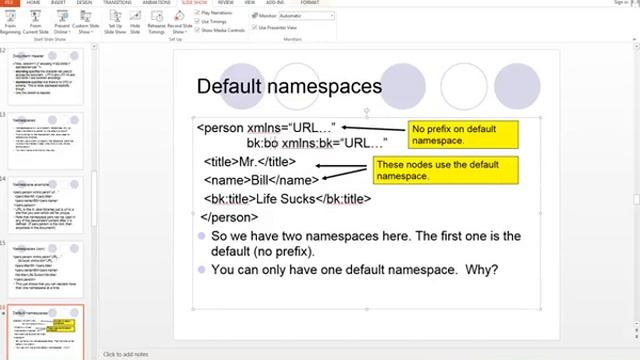
Task: Expand Present Online dropdown arrow
Action: 69,32
